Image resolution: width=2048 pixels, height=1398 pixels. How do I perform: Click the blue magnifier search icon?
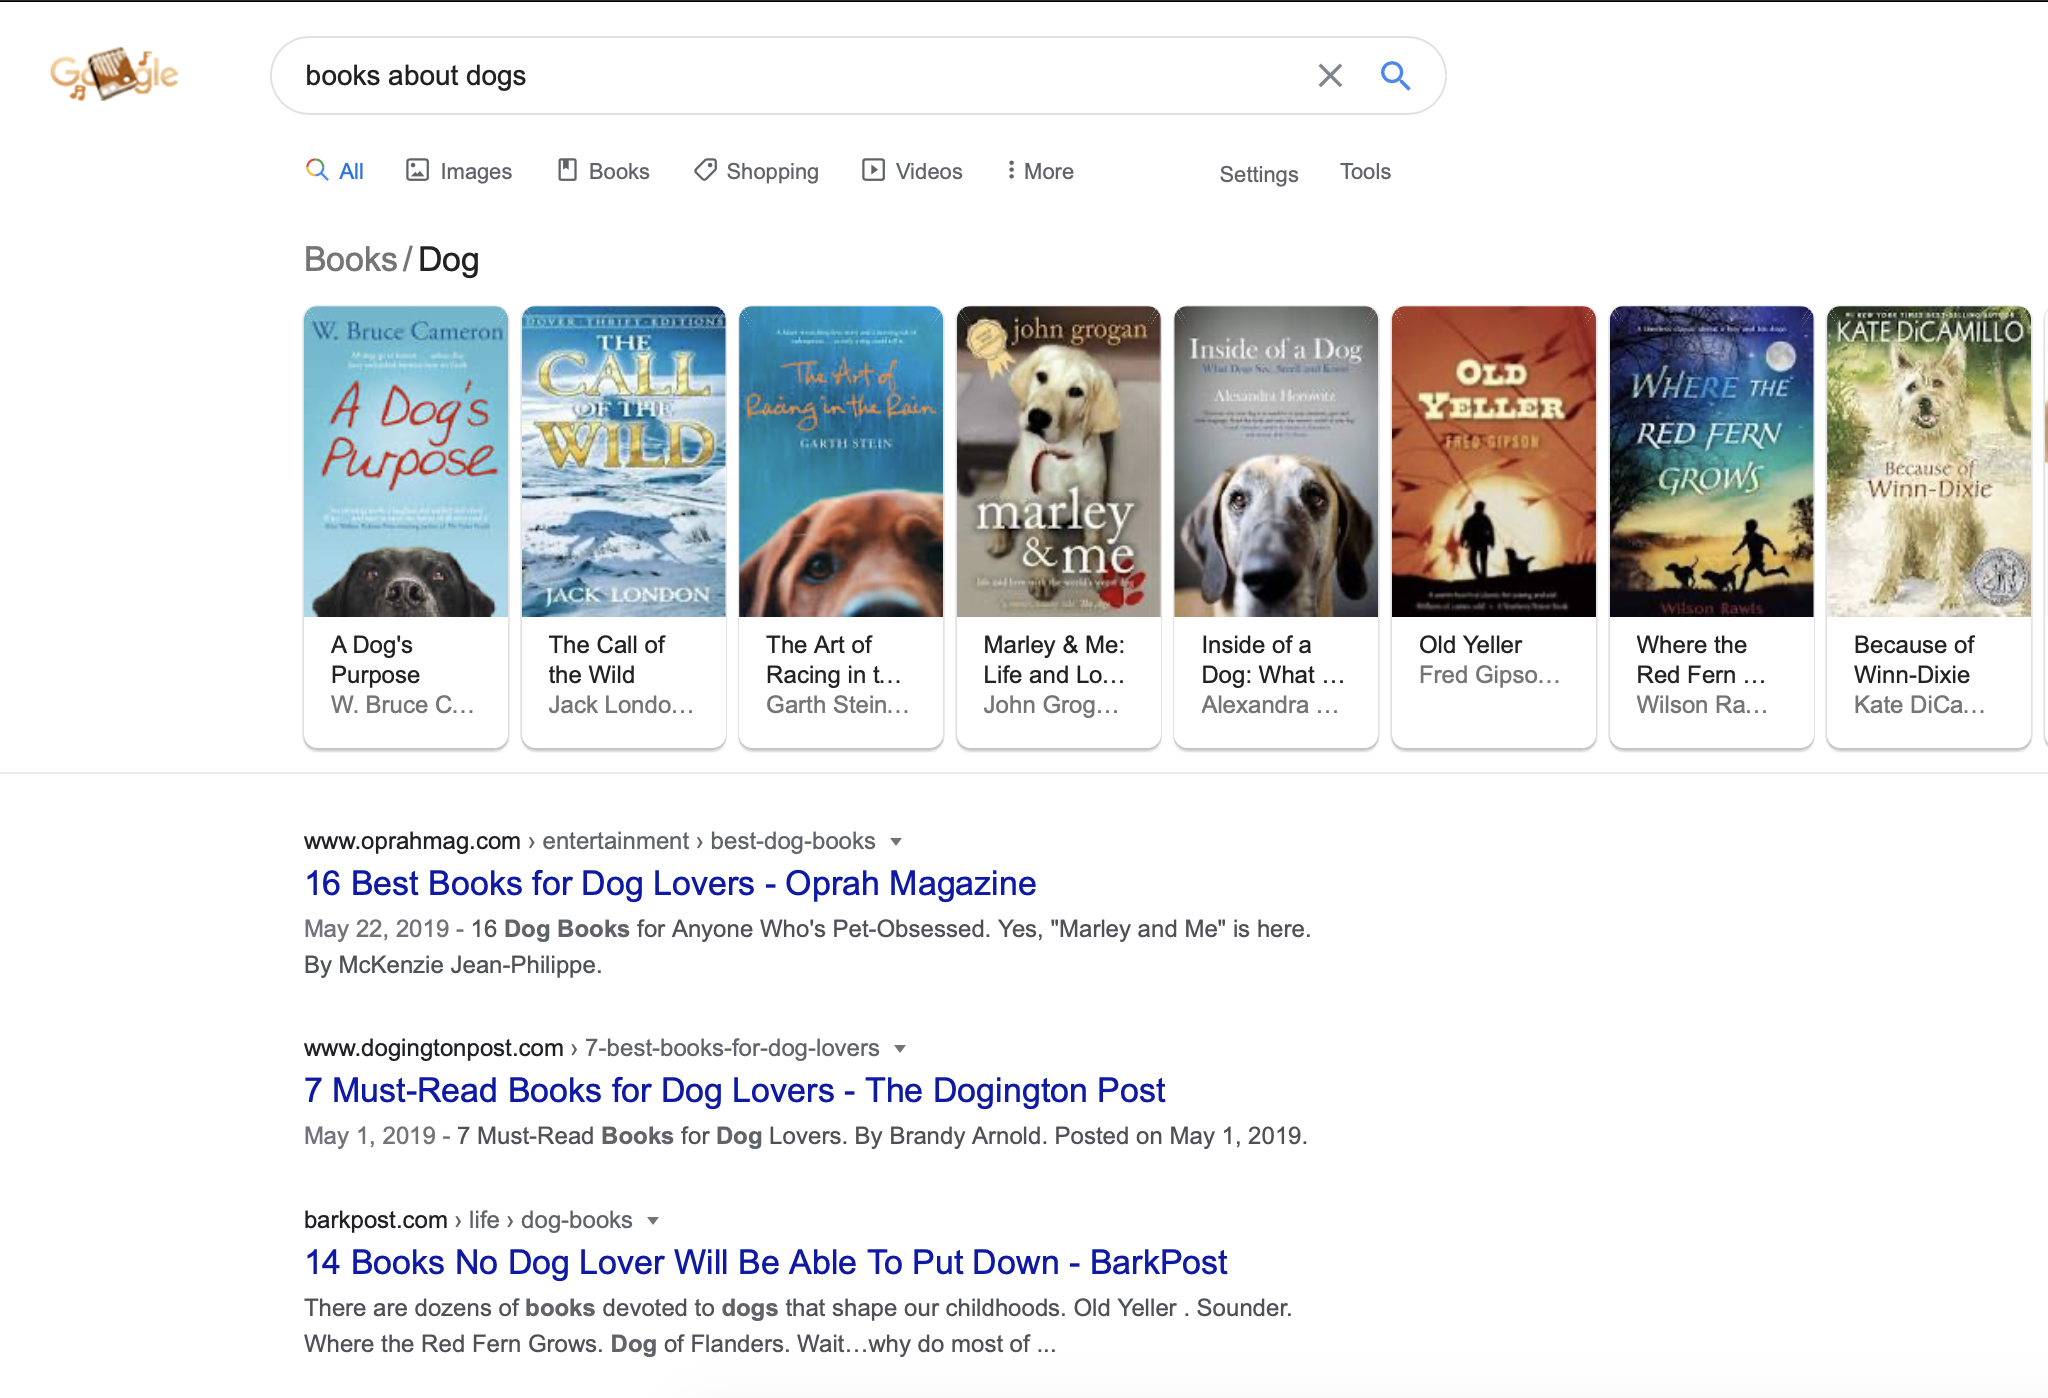tap(1395, 75)
